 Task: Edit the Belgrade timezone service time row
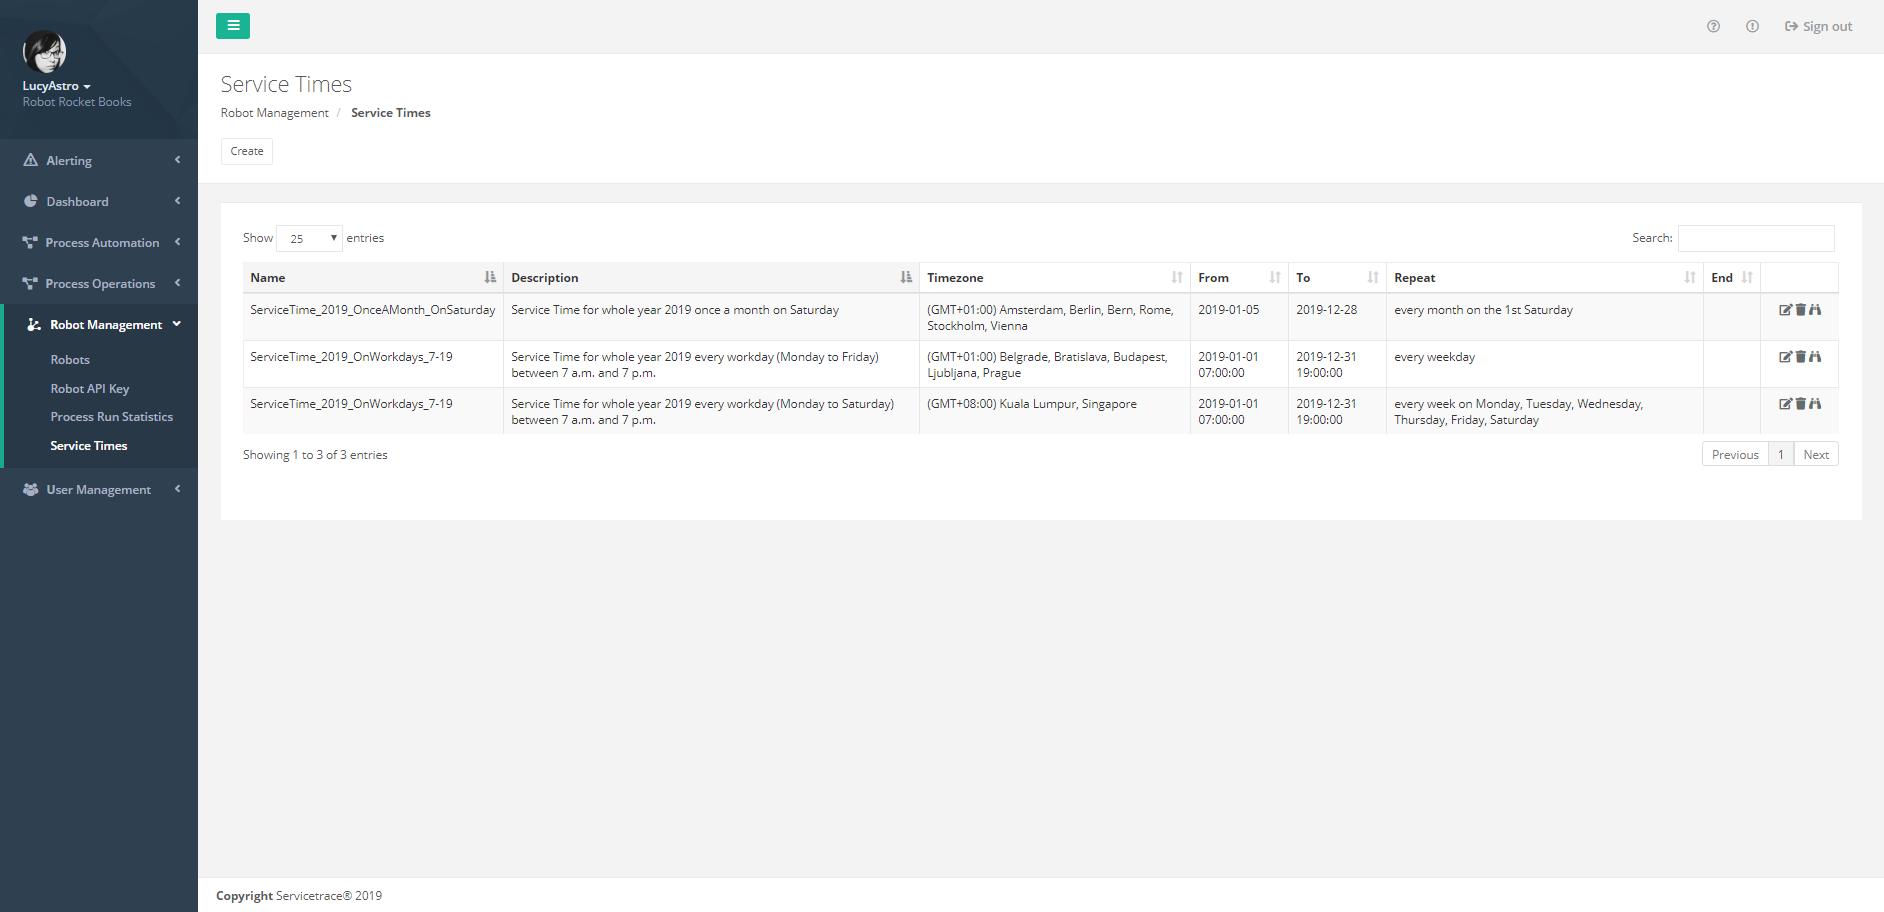coord(1785,357)
